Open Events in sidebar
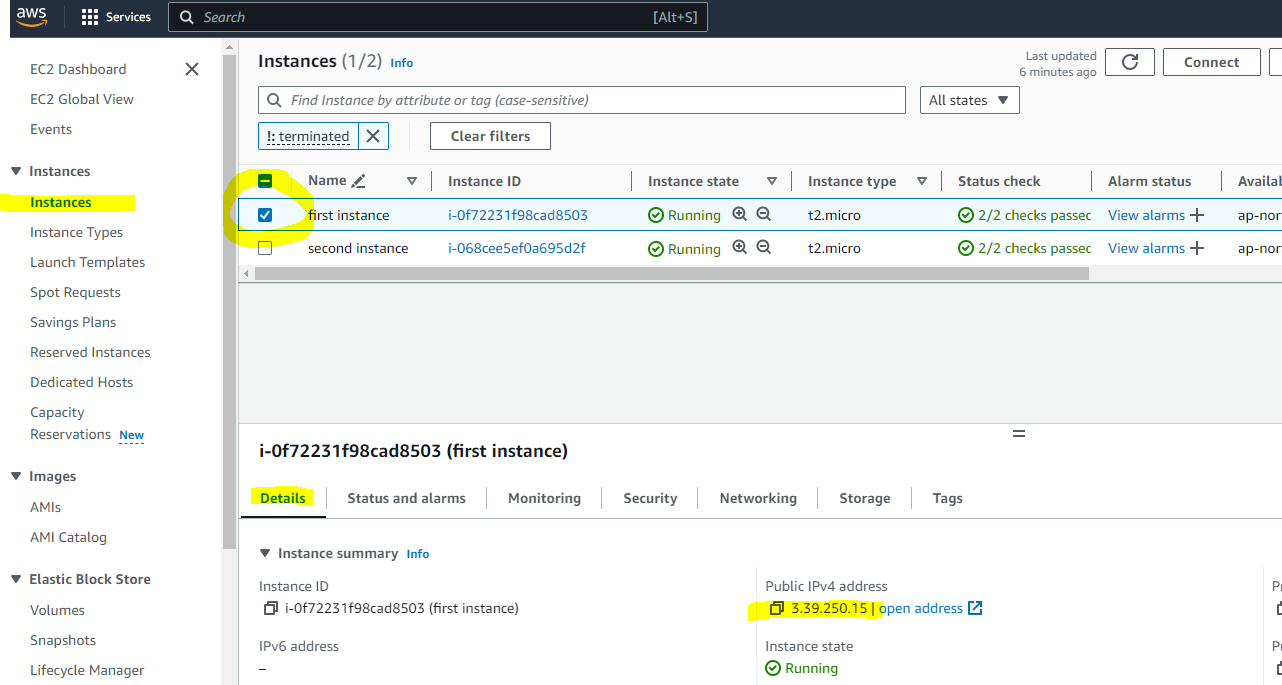This screenshot has height=685, width=1282. coord(51,129)
